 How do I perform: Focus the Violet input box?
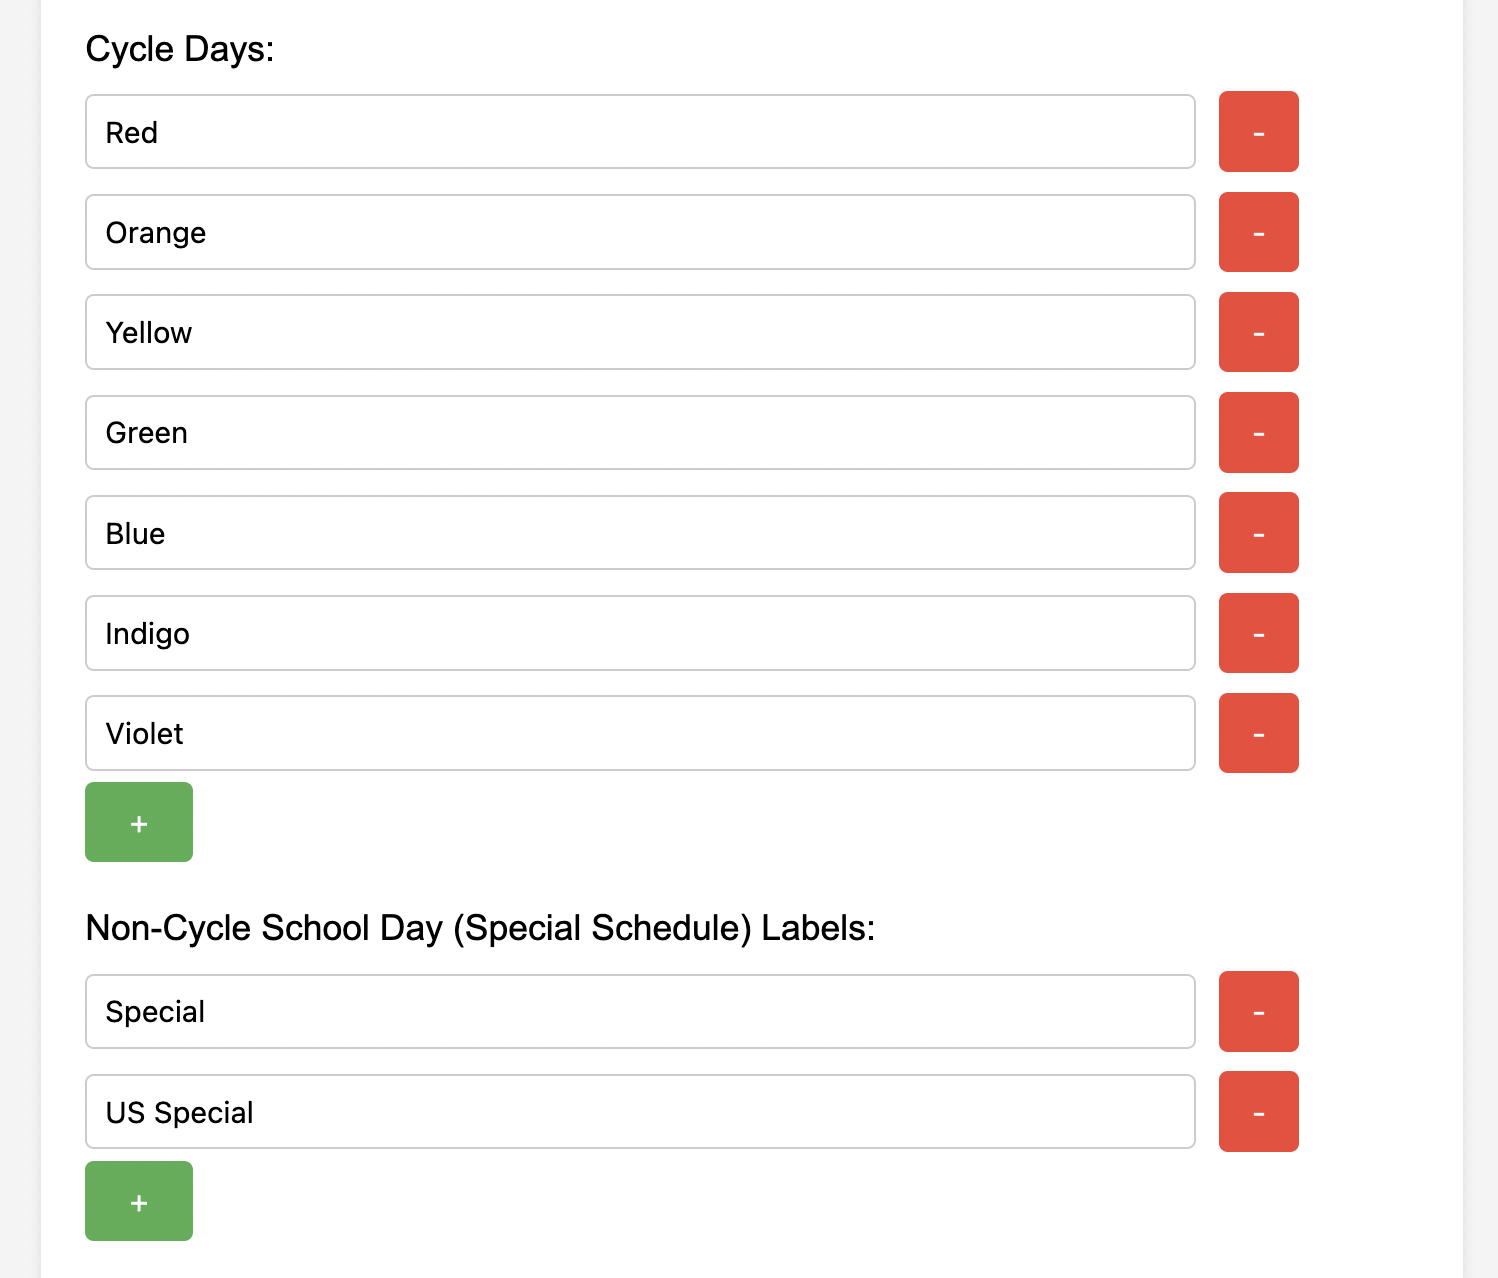(x=640, y=733)
